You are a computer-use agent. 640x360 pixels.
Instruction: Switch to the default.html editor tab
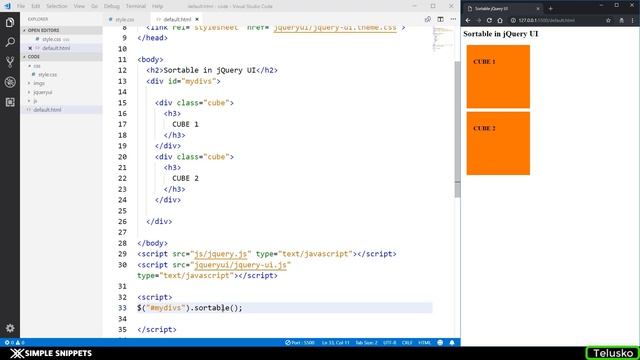click(x=177, y=19)
